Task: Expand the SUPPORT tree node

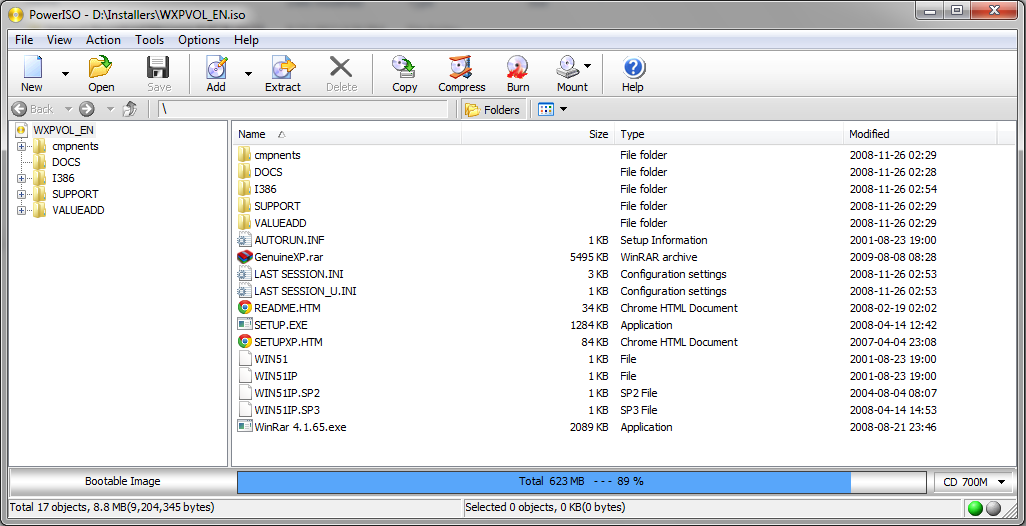Action: 22,194
